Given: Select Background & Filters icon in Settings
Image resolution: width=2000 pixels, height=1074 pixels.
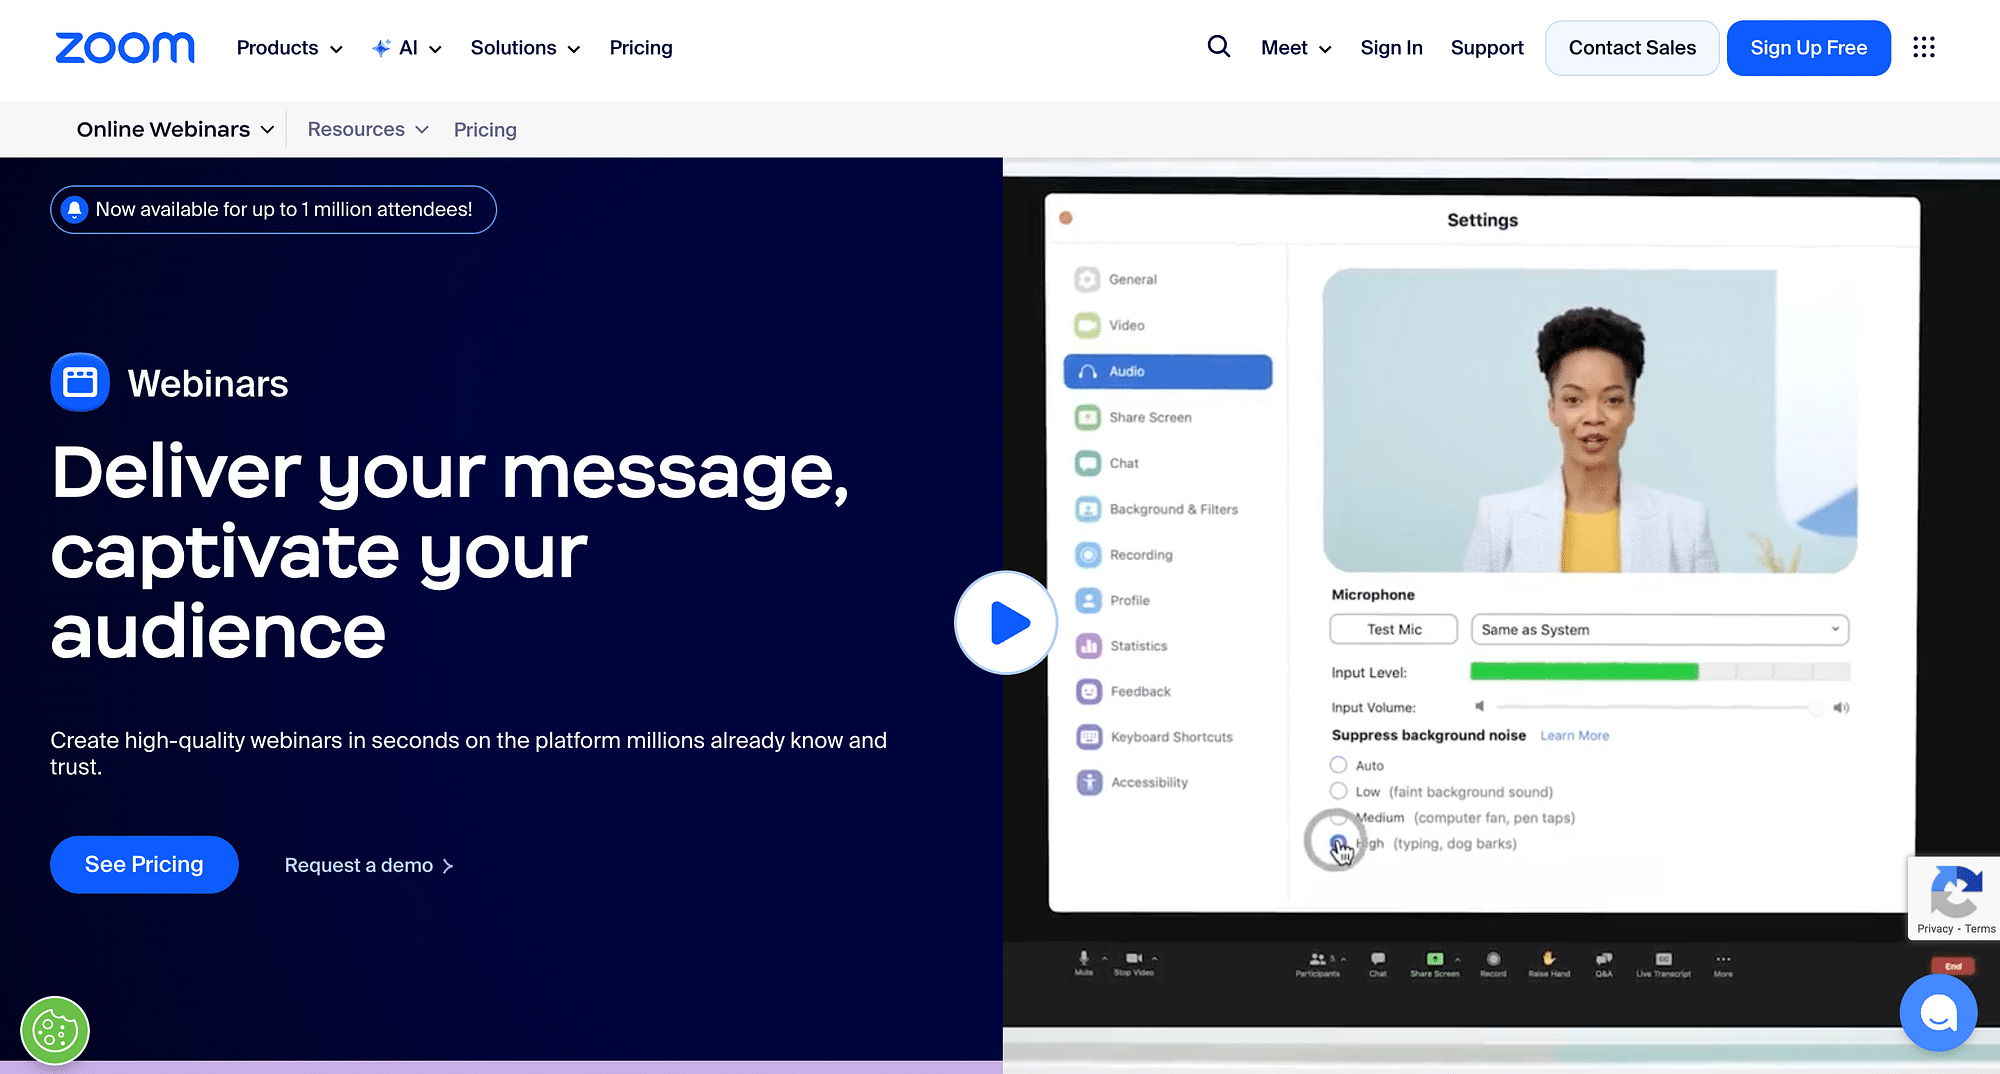Looking at the screenshot, I should tap(1088, 509).
